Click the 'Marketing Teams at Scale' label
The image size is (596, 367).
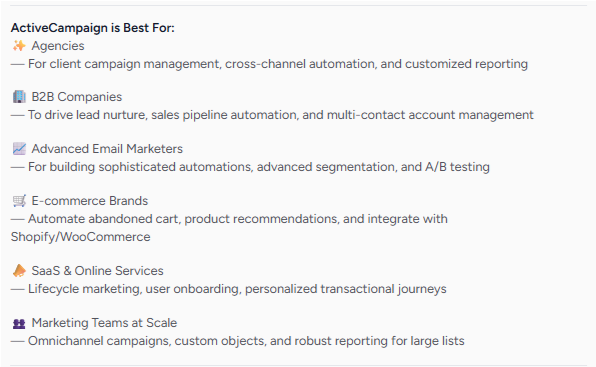point(104,323)
